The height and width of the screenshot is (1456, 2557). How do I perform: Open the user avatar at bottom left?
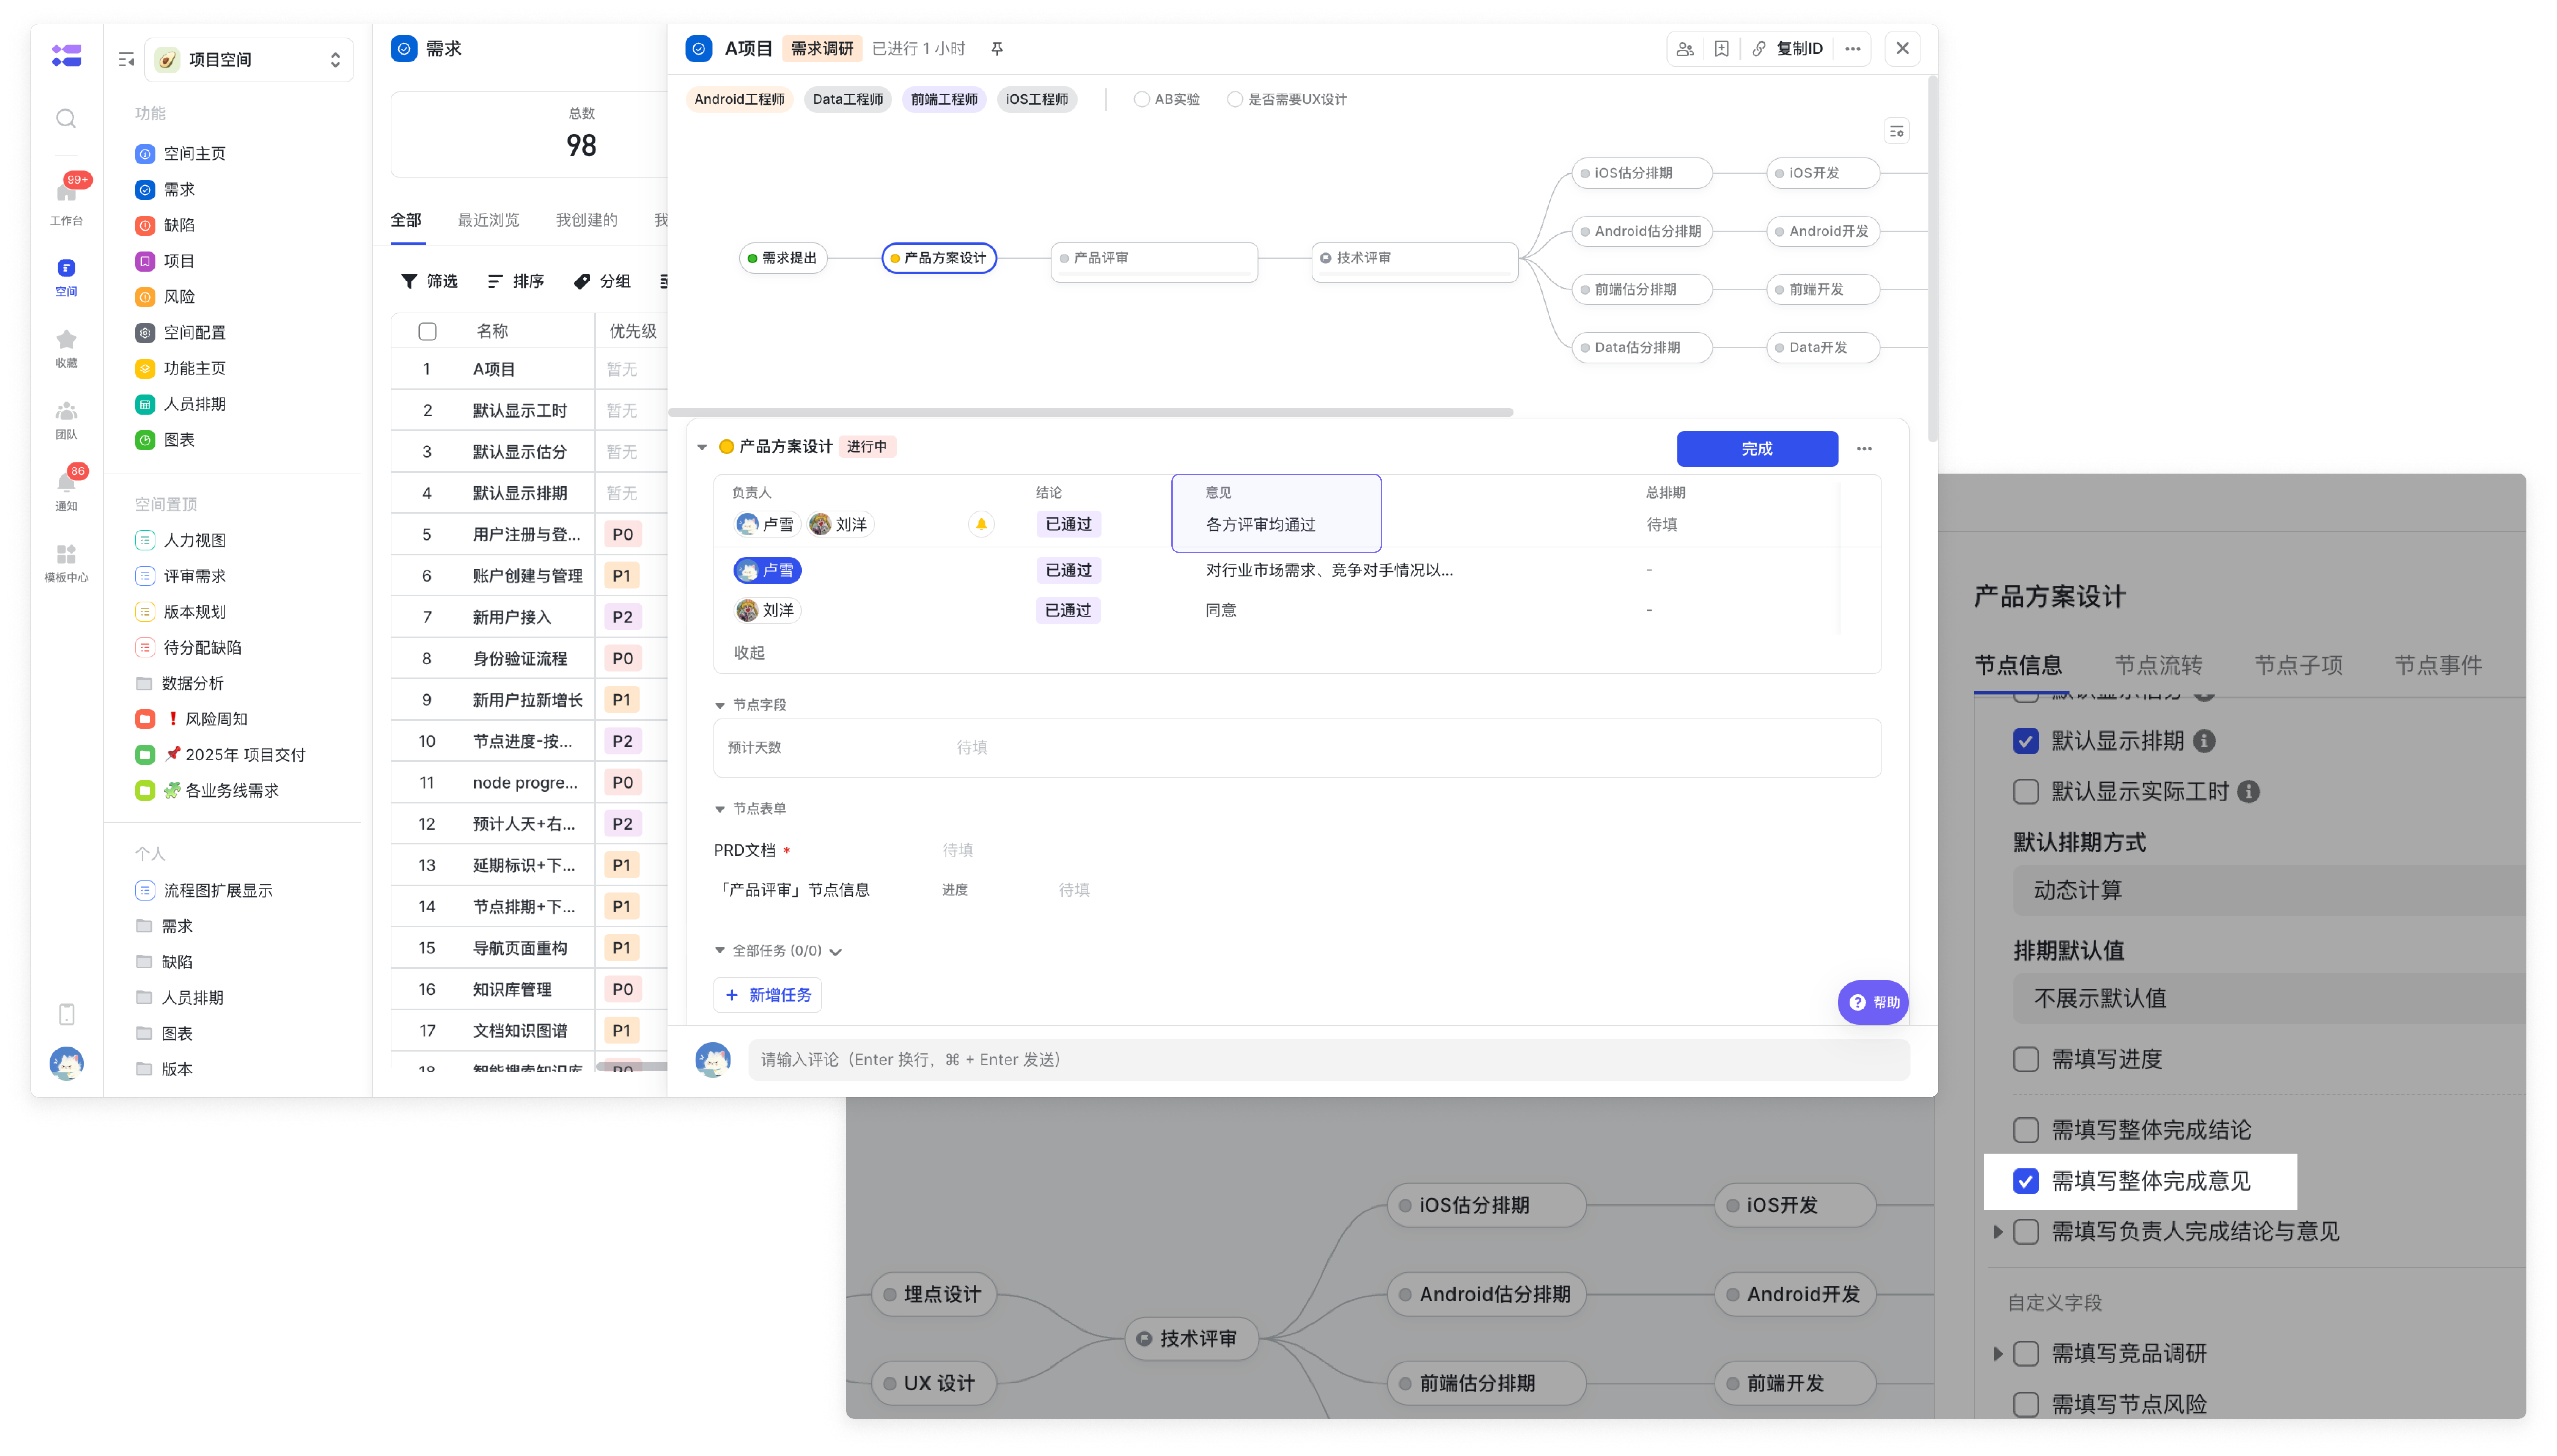tap(66, 1063)
